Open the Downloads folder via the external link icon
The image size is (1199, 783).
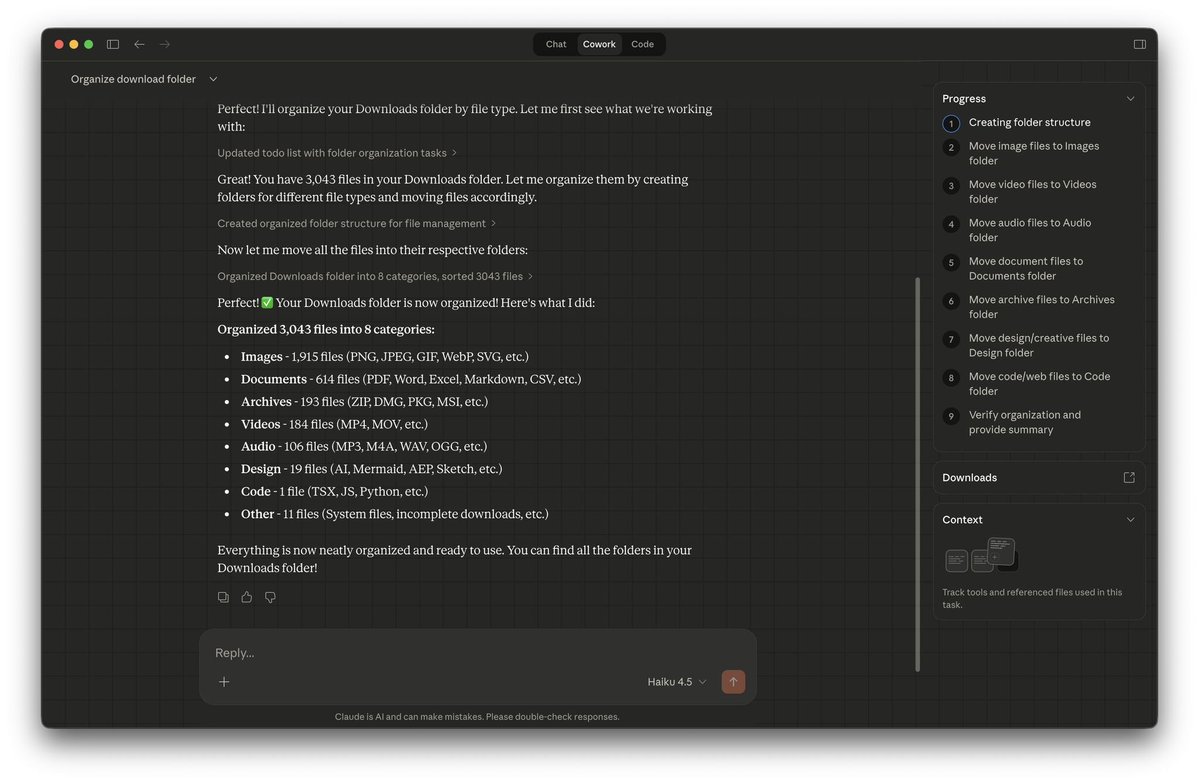click(x=1130, y=477)
